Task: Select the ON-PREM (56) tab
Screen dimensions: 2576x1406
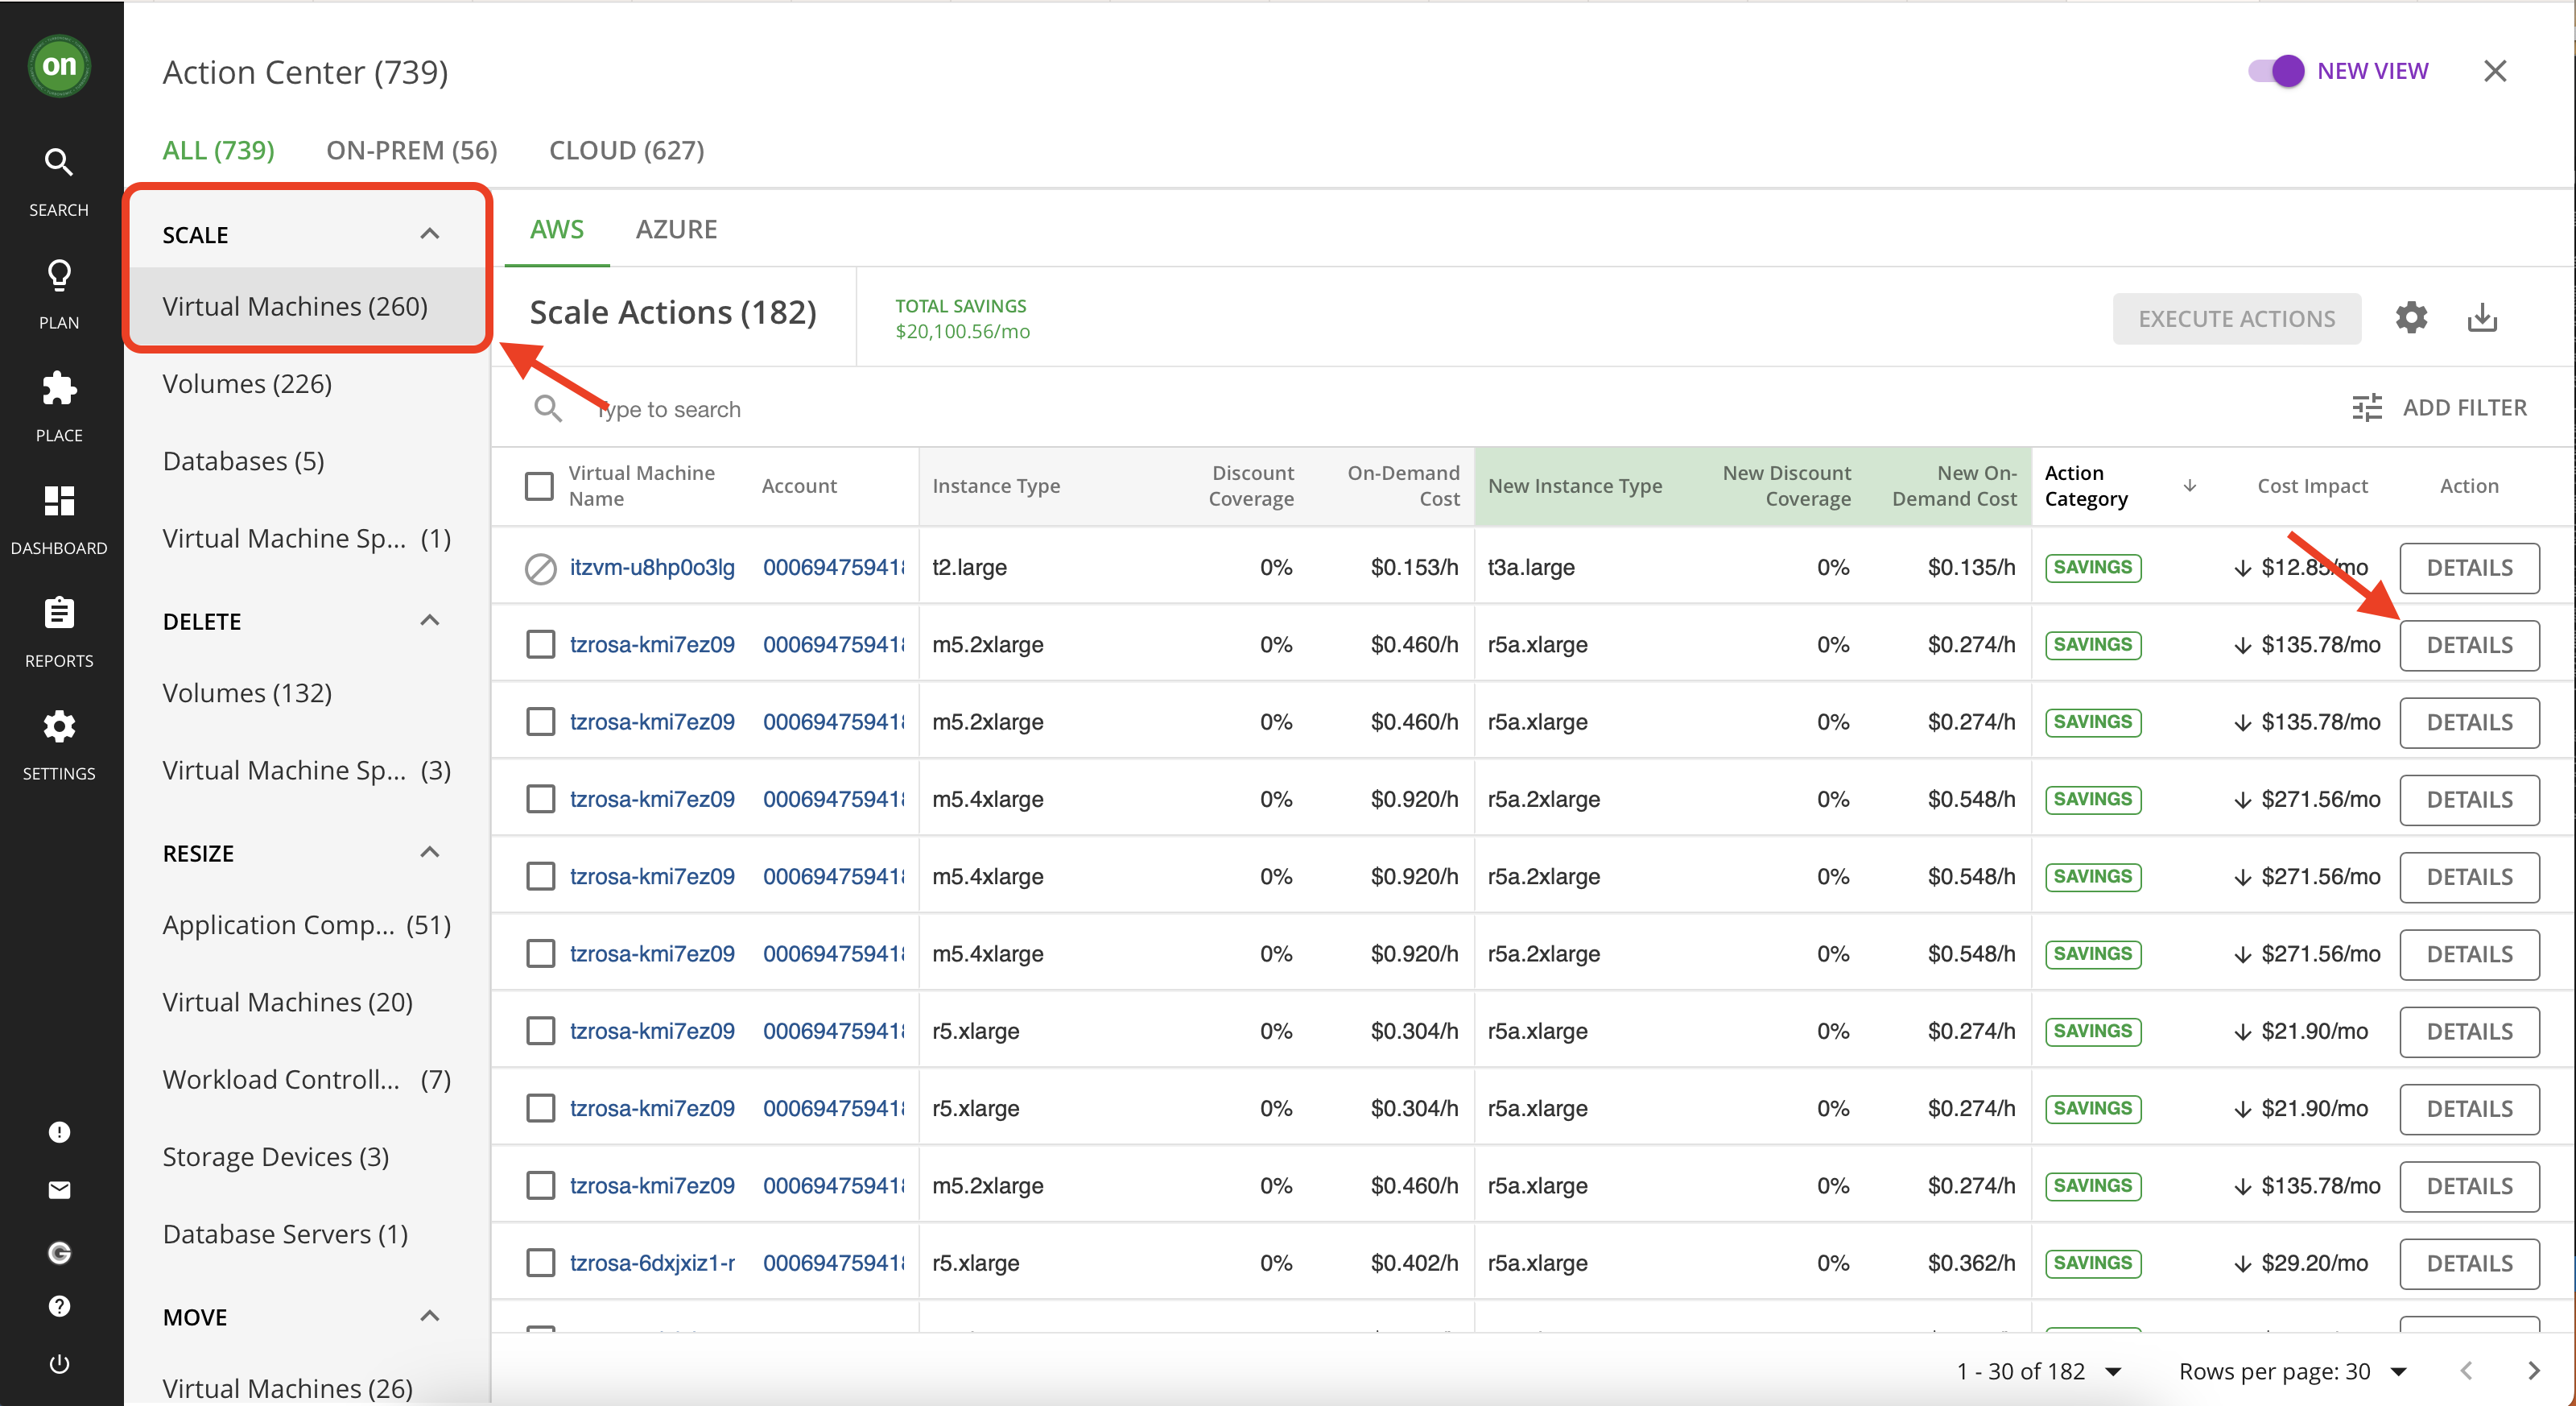Action: click(411, 150)
